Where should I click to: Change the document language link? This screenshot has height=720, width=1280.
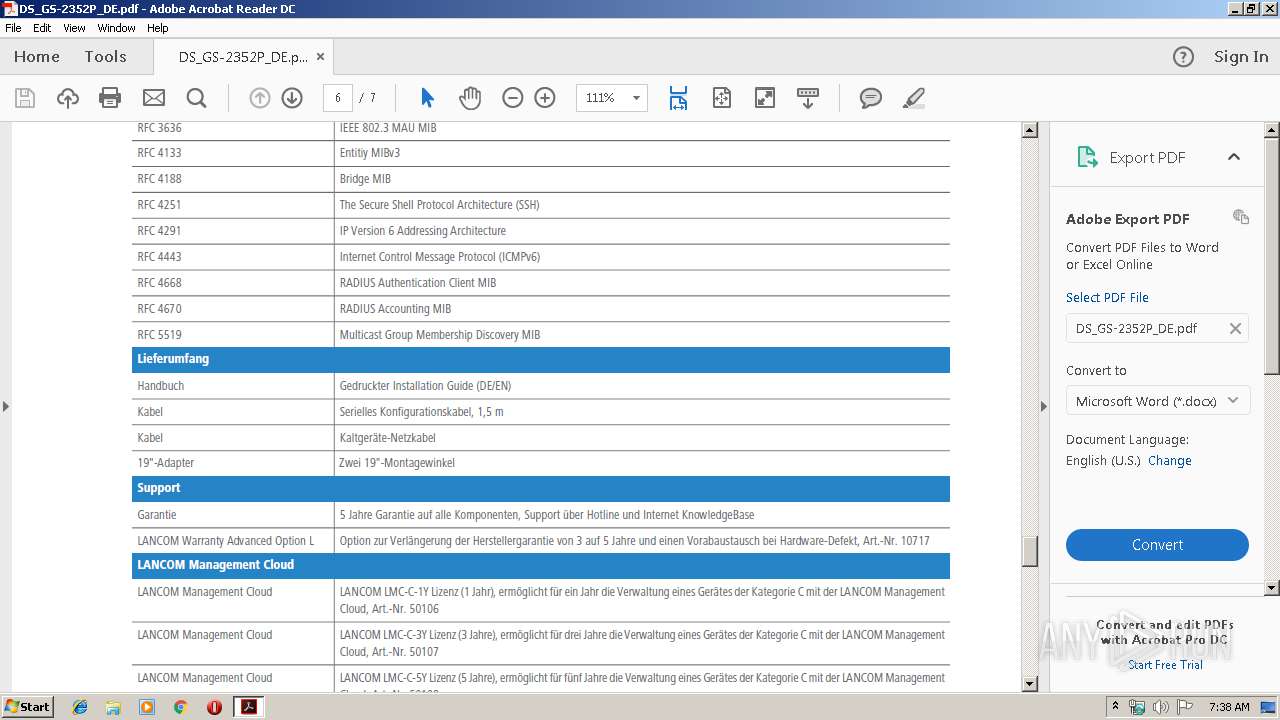click(x=1169, y=461)
